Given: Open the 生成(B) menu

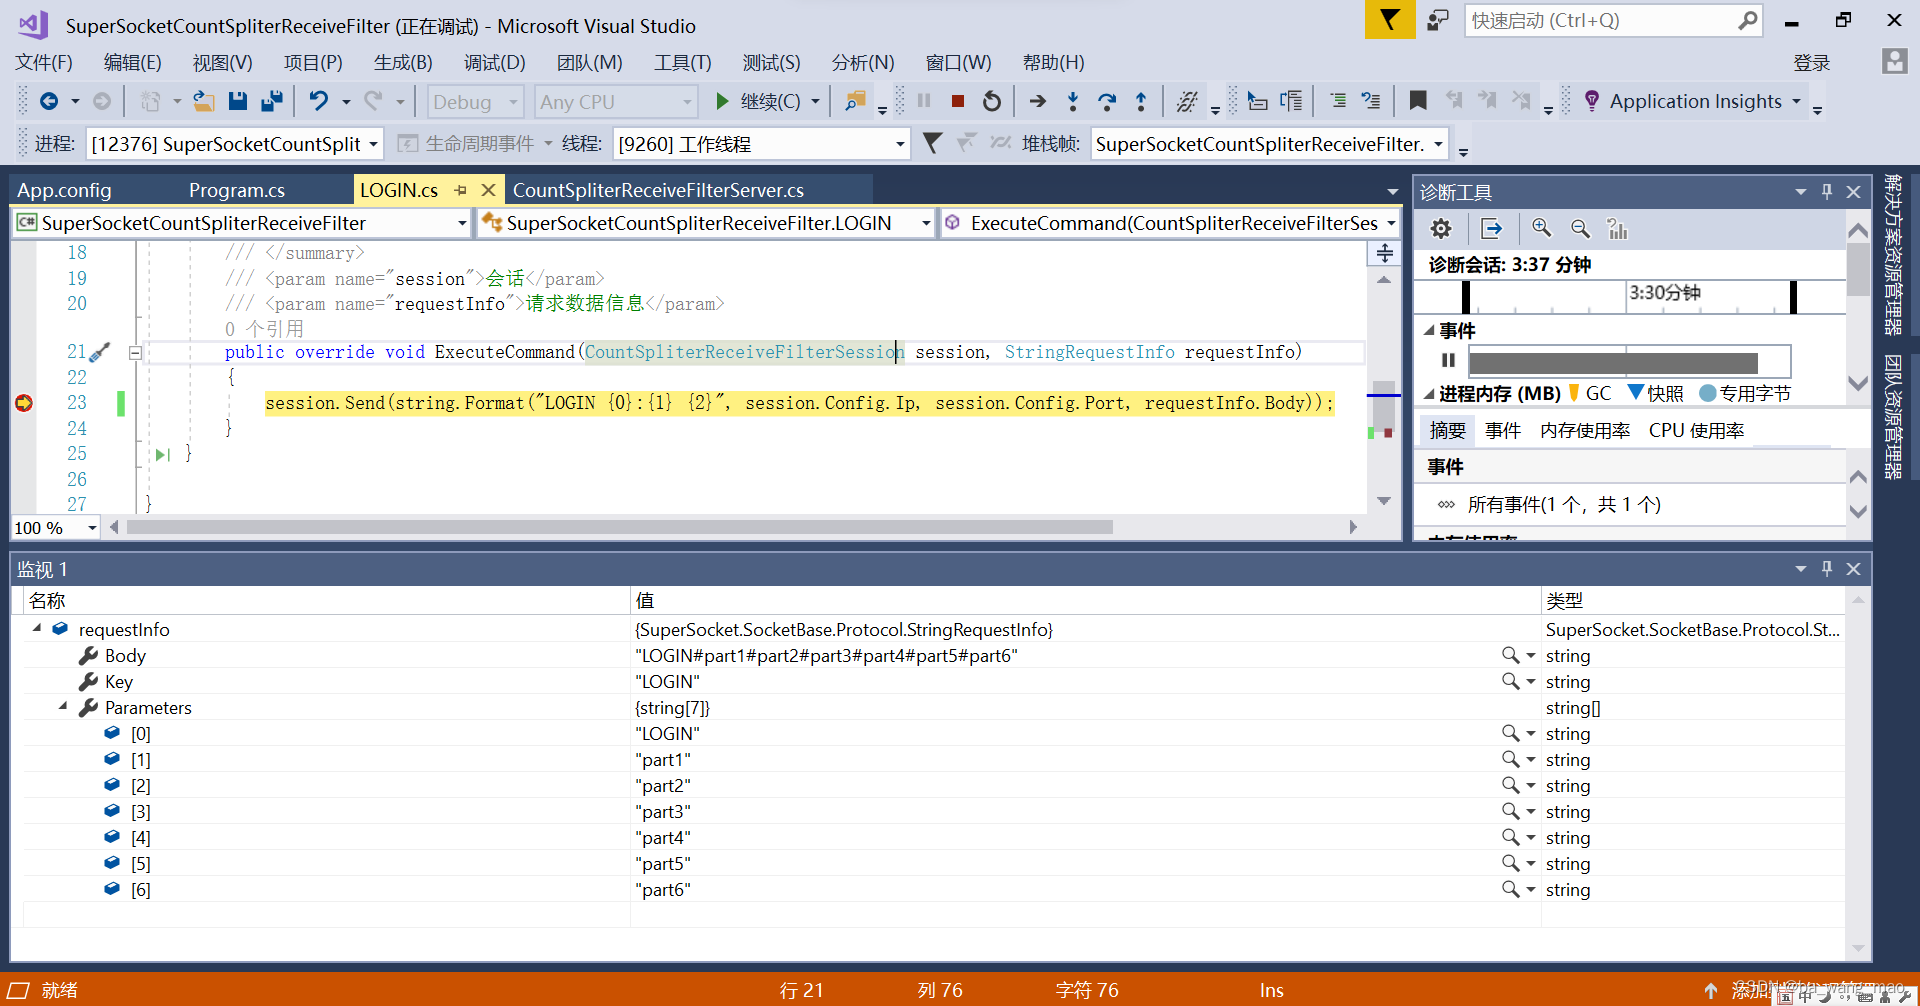Looking at the screenshot, I should point(403,62).
